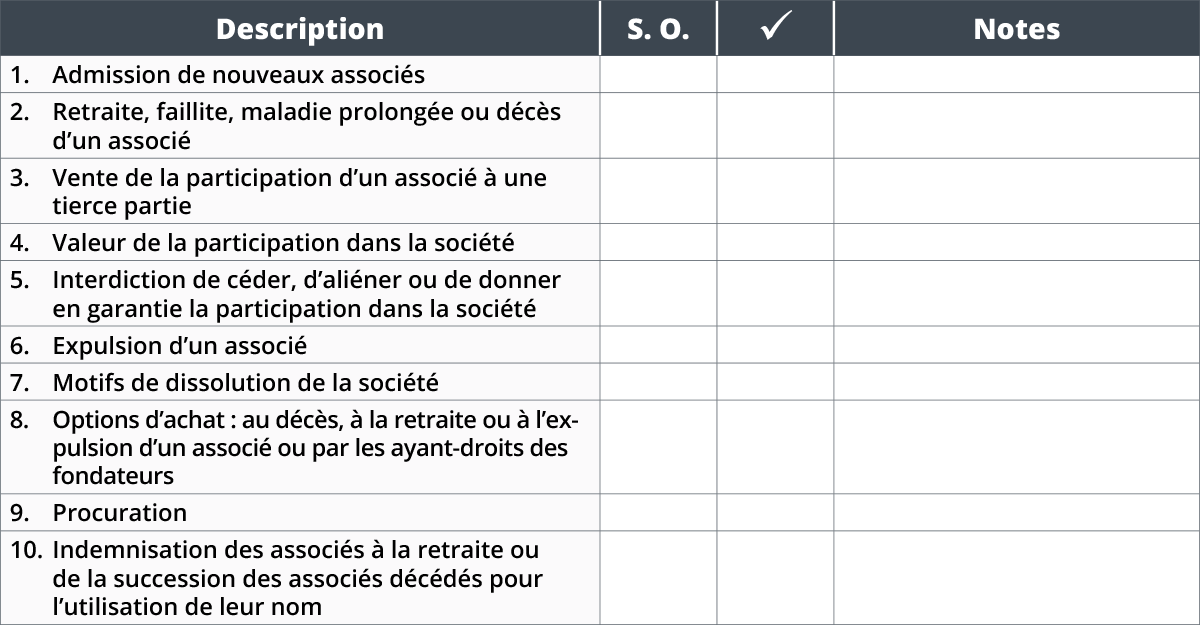Tick the check cell for Expulsion d'un associé

tap(775, 346)
